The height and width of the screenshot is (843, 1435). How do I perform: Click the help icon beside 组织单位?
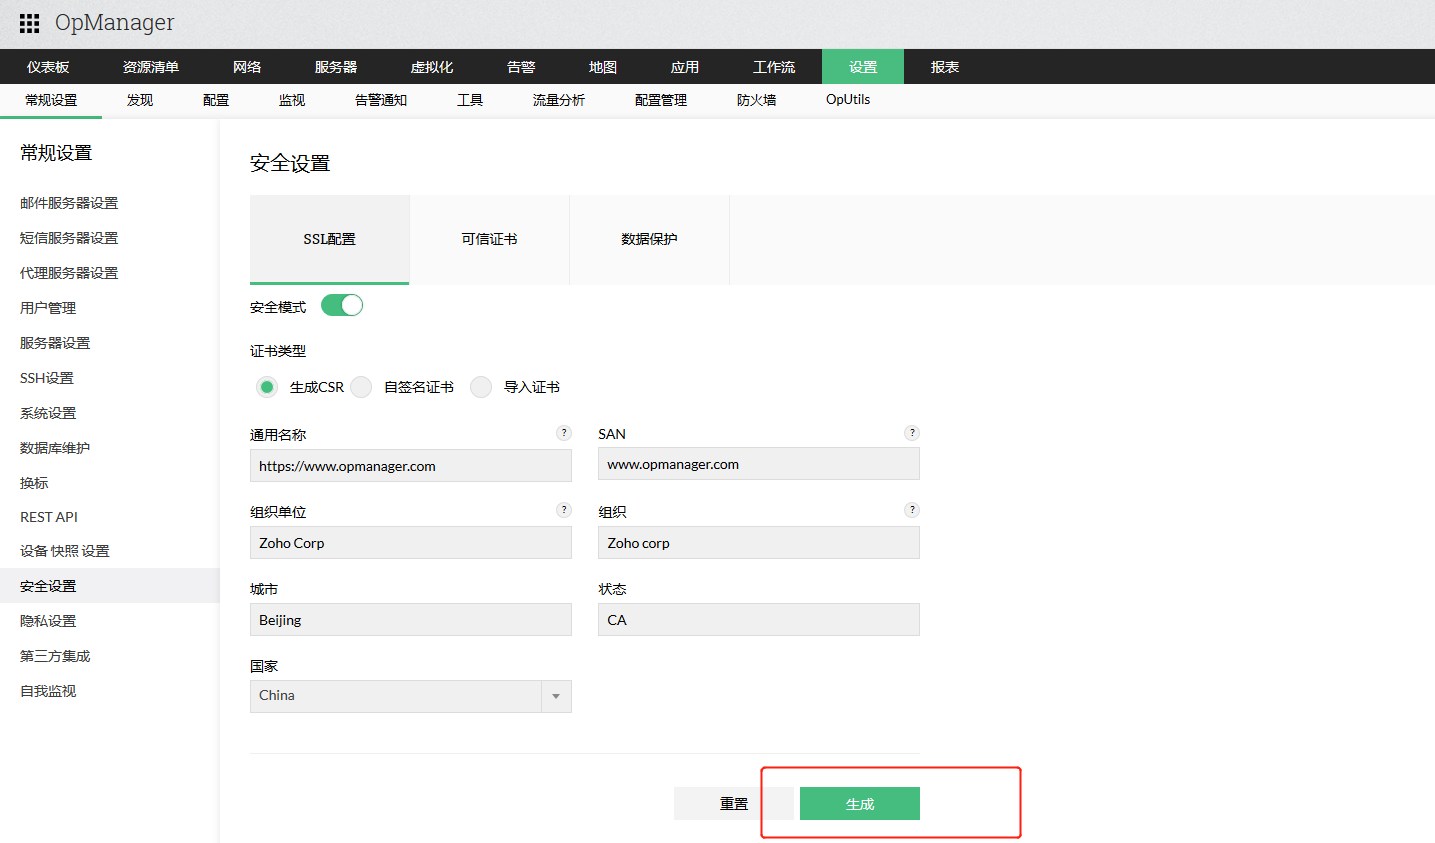point(564,509)
